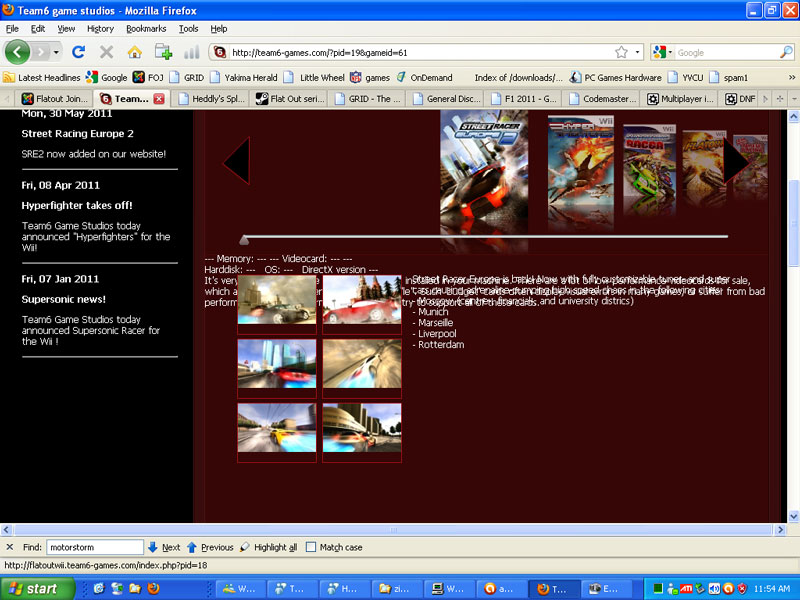Open the PC Games Hardware bookmark
800x600 pixels.
point(615,78)
